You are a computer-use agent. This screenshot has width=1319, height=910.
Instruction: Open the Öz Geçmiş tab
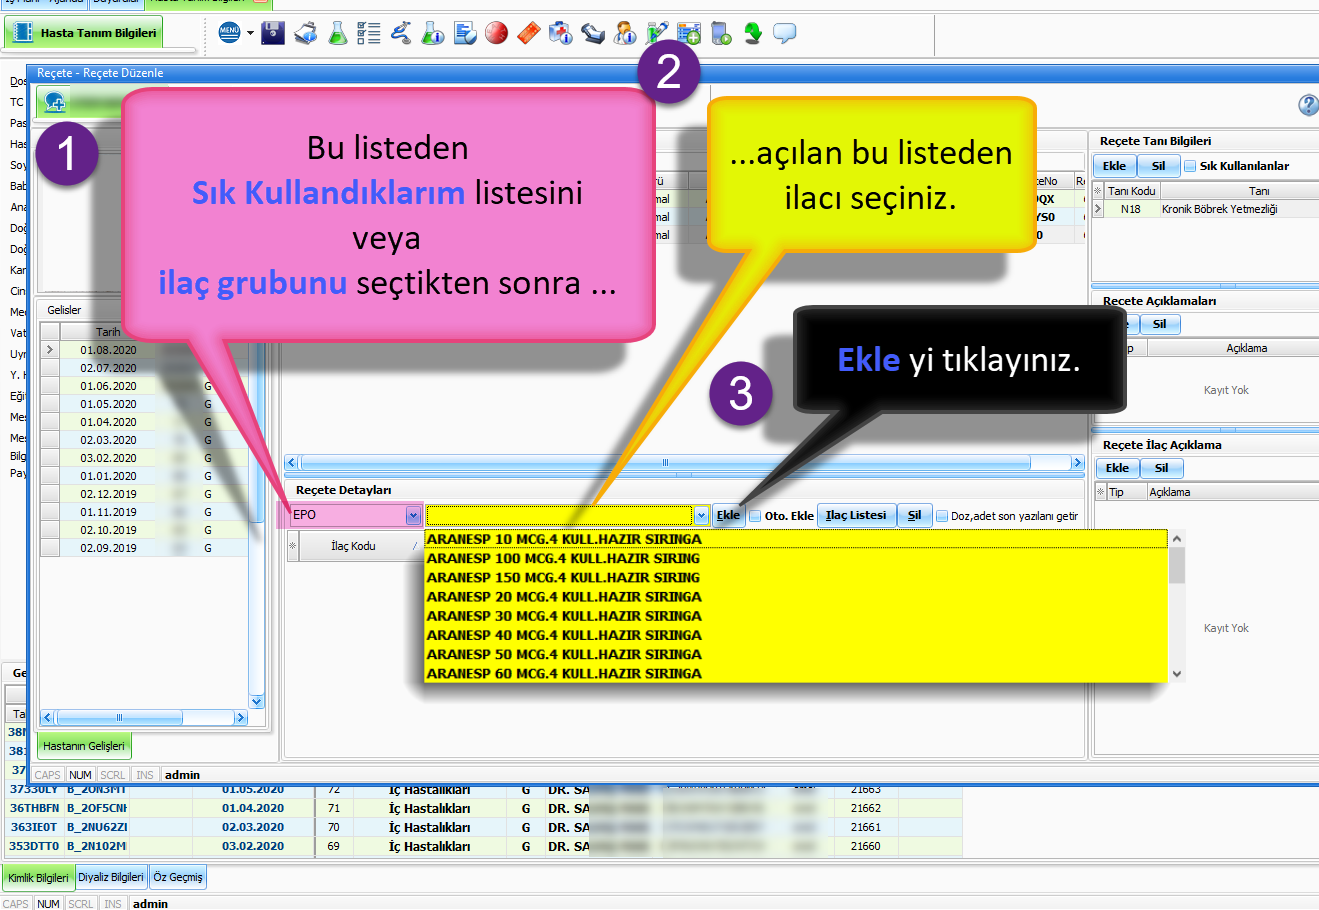(178, 877)
